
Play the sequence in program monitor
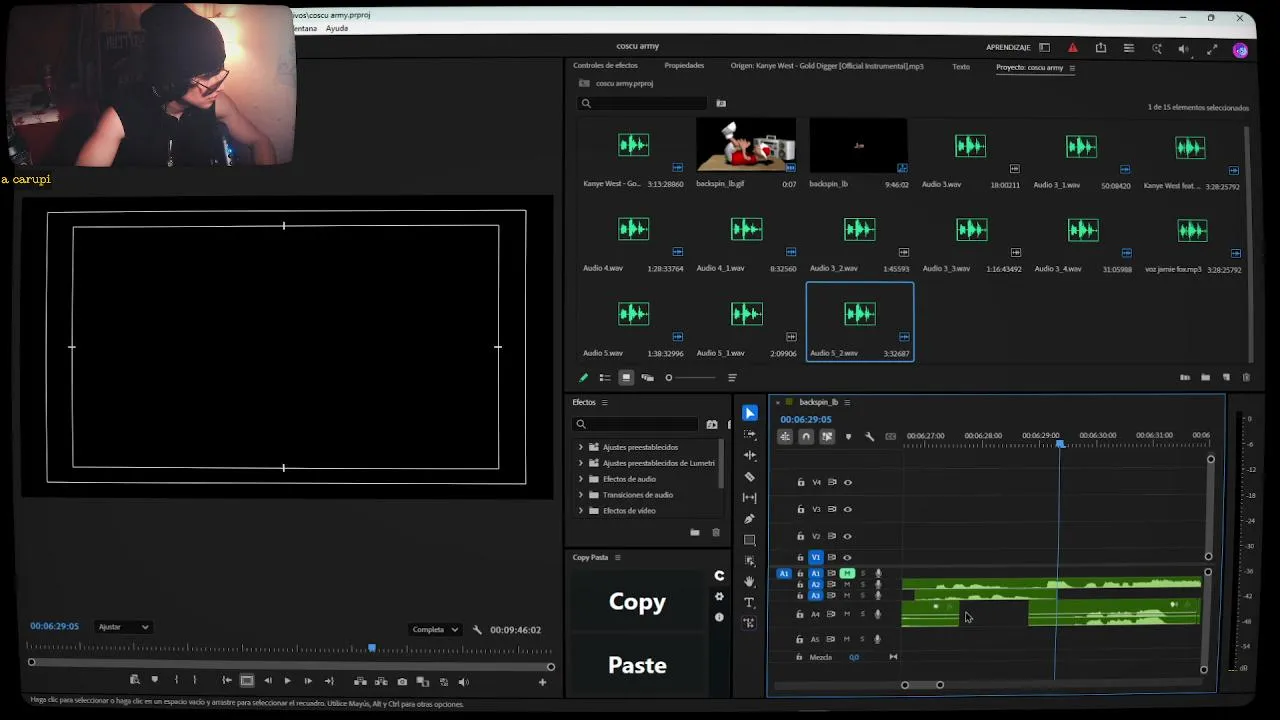[x=287, y=681]
